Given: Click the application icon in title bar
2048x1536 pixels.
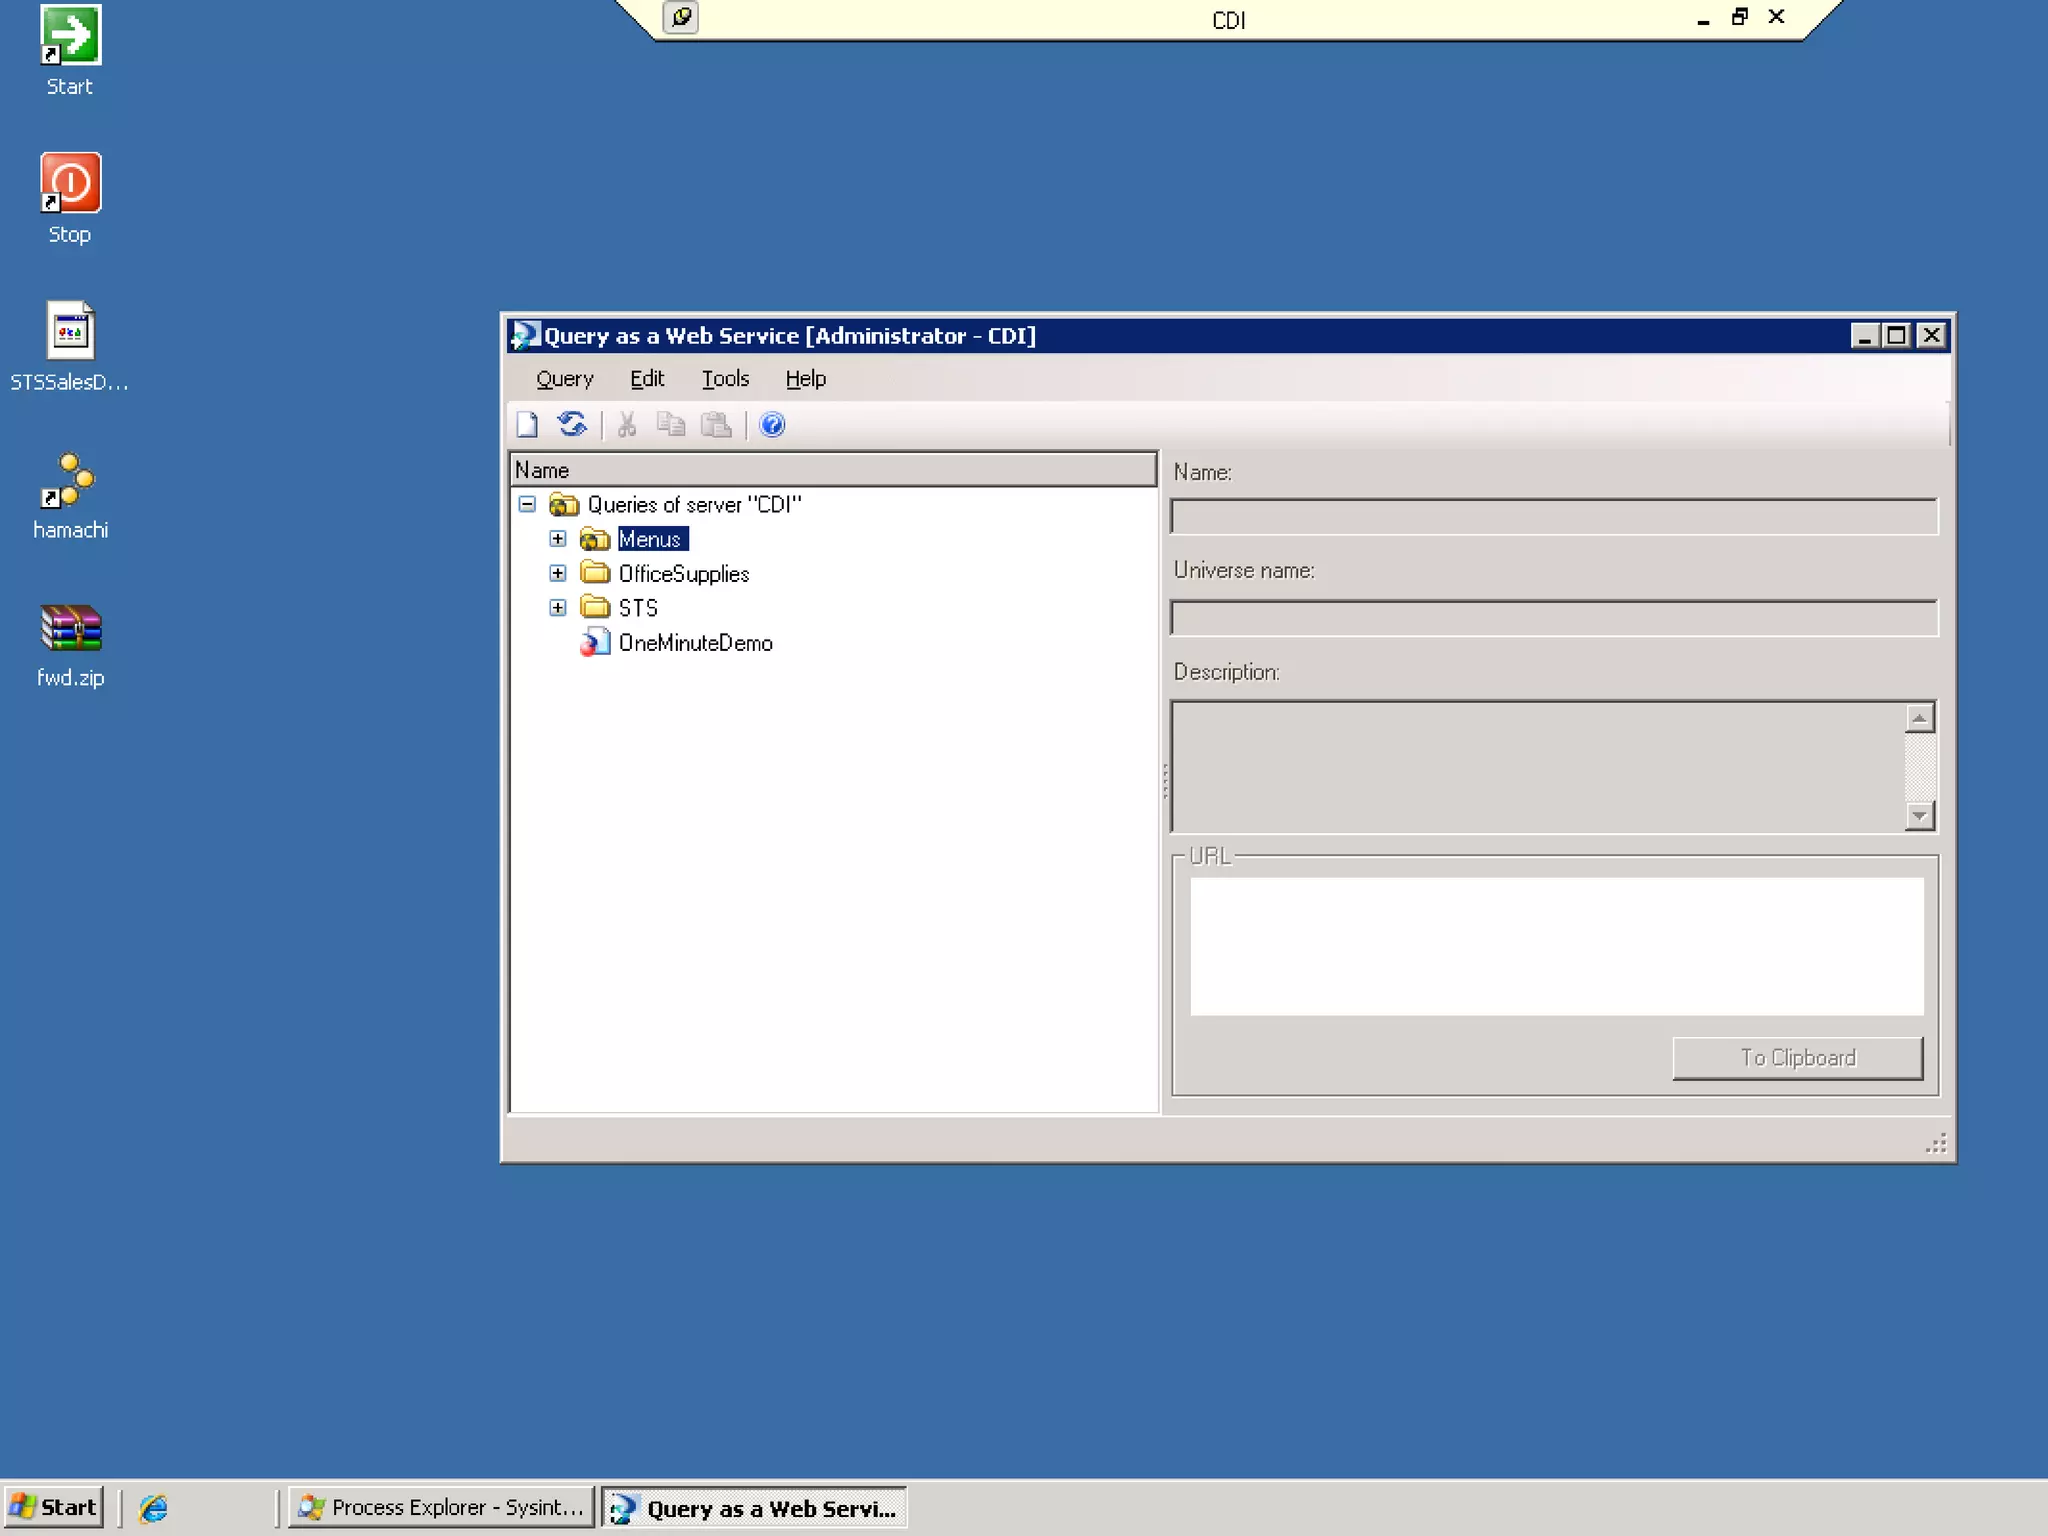Looking at the screenshot, I should pyautogui.click(x=524, y=335).
